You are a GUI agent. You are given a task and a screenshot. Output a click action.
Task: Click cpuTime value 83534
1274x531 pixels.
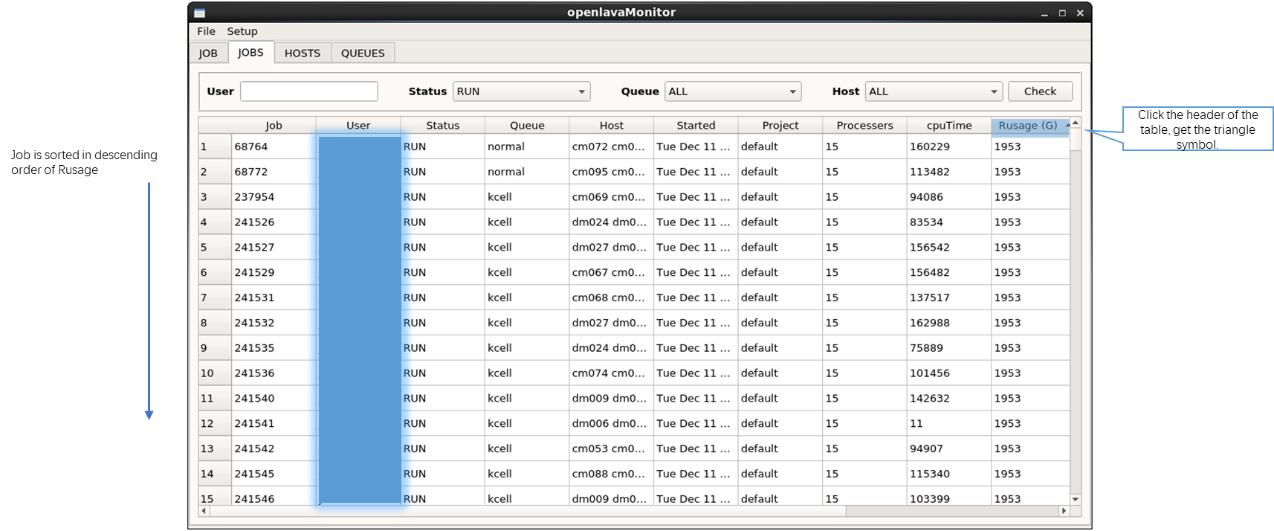click(949, 222)
